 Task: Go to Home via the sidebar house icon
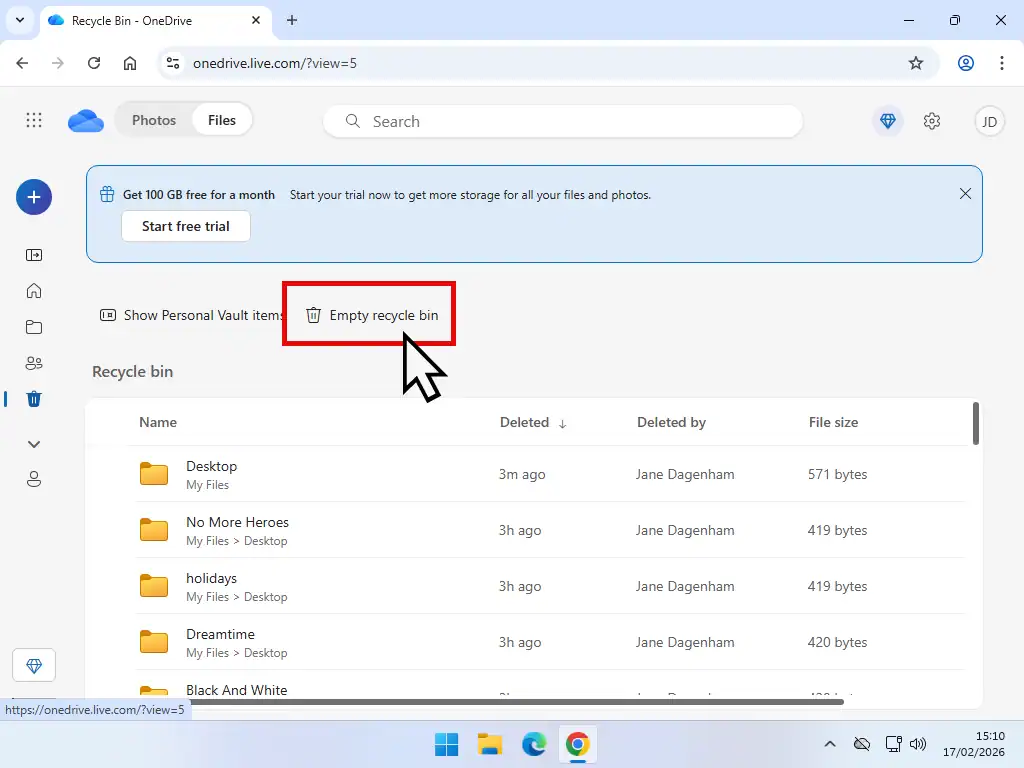click(x=33, y=290)
